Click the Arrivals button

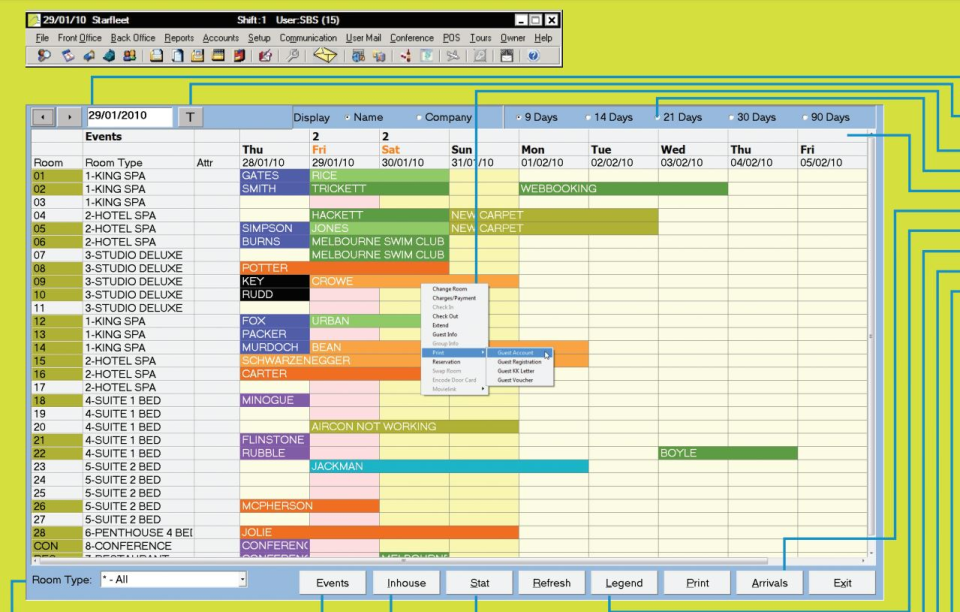click(770, 583)
